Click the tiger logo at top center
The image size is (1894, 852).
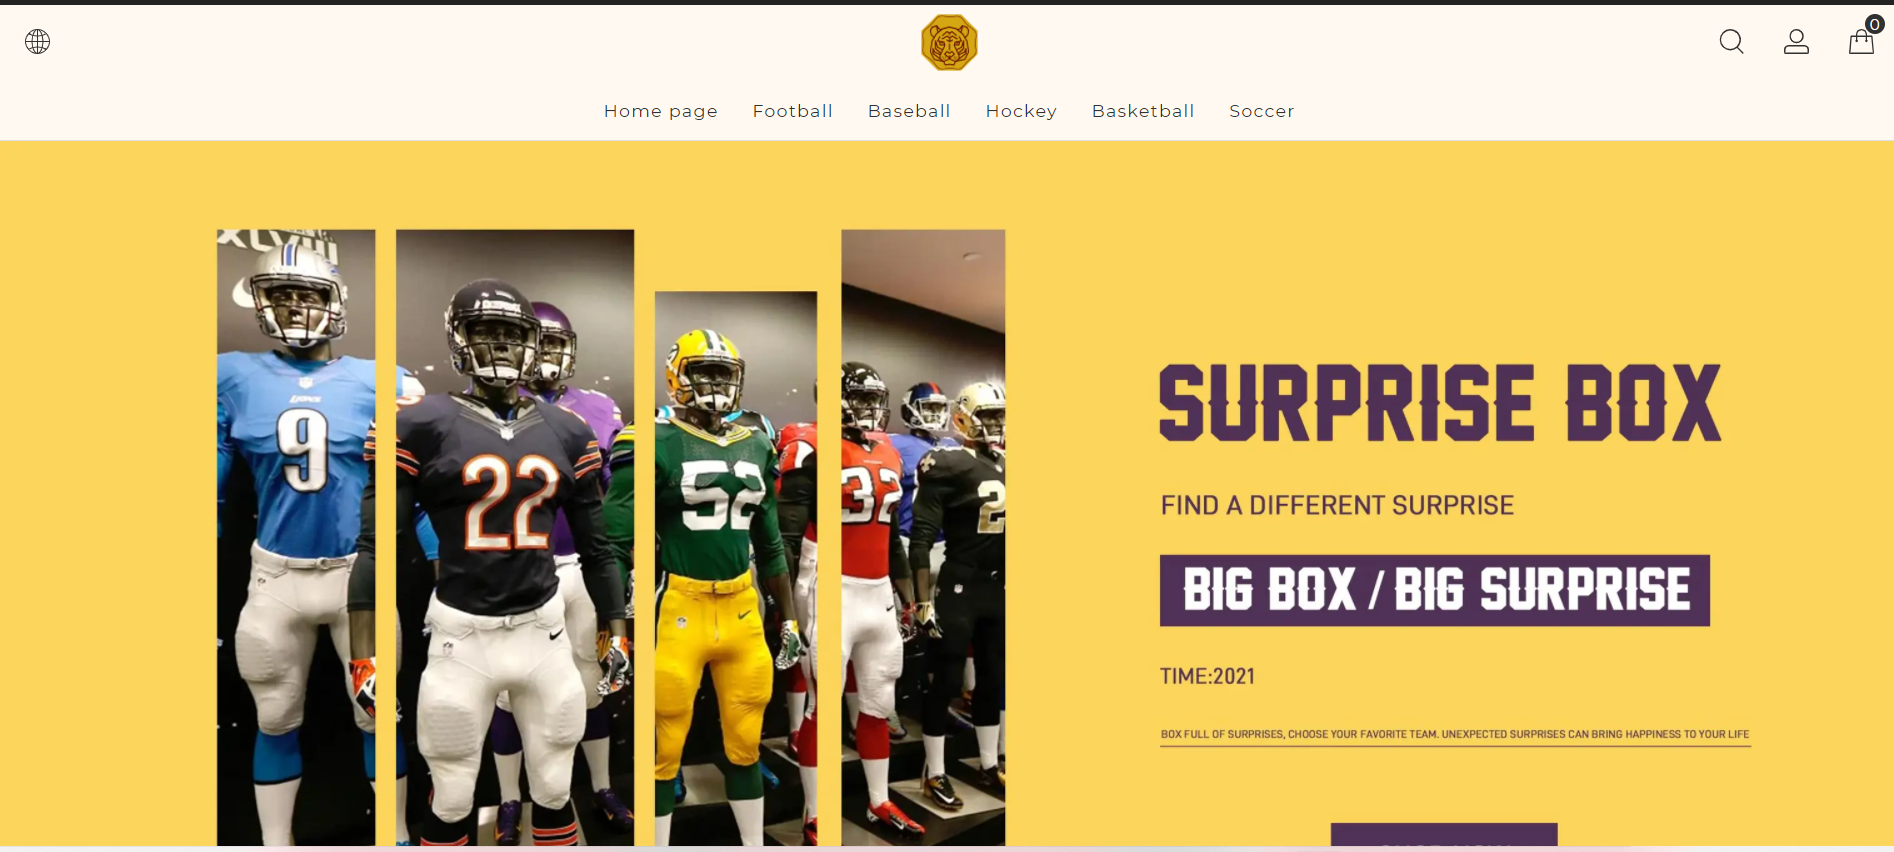[949, 42]
